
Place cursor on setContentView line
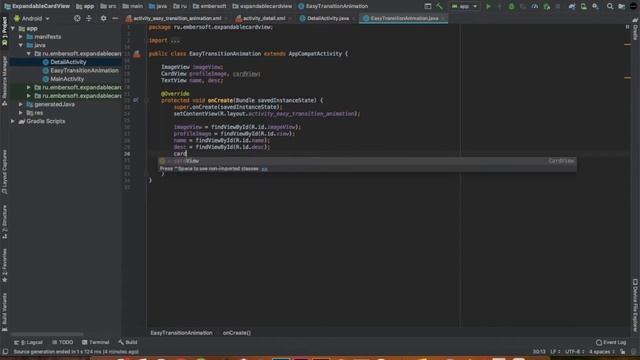267,113
